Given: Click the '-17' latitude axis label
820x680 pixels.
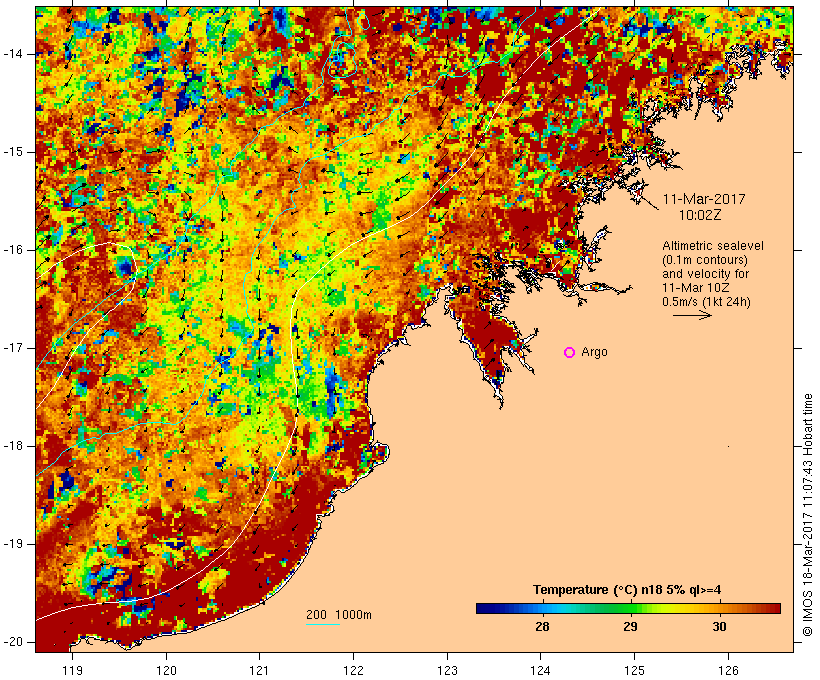Looking at the screenshot, I should [13, 348].
